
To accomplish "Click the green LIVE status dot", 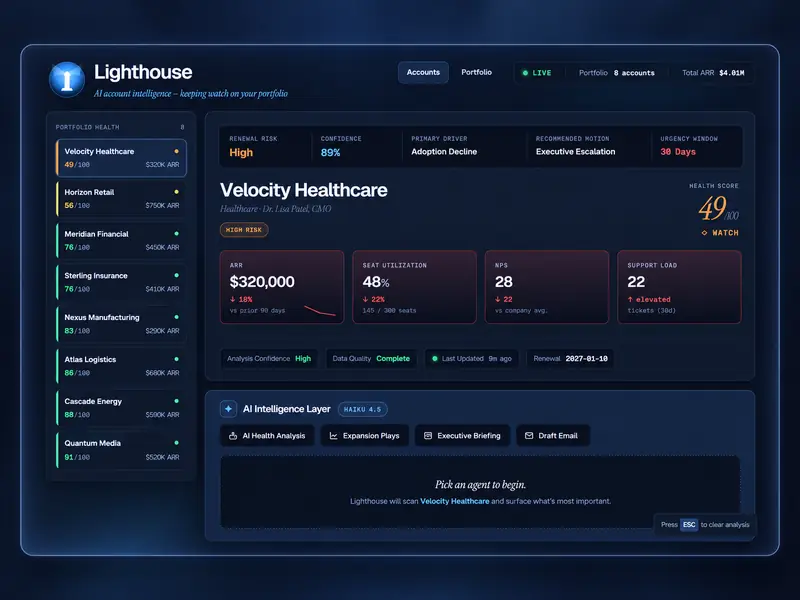I will [525, 73].
